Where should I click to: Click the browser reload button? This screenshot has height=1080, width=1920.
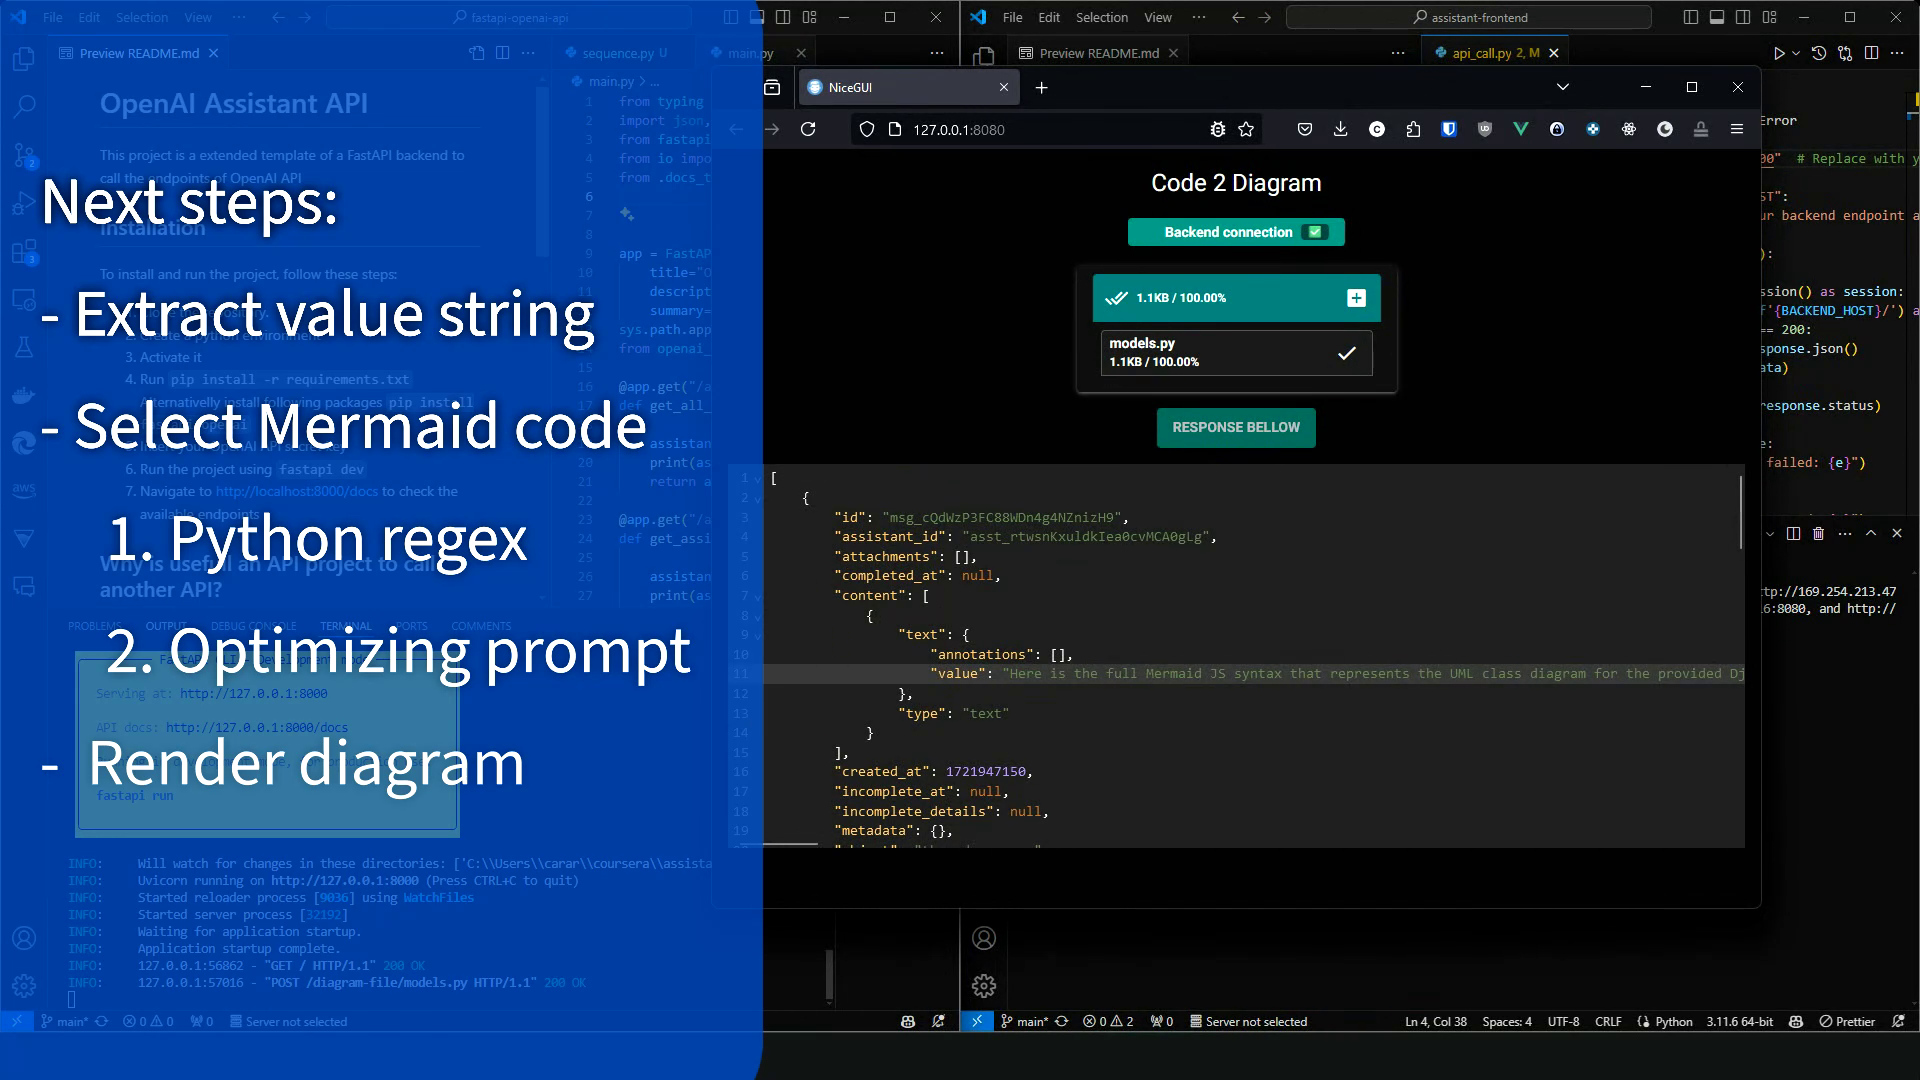[808, 129]
